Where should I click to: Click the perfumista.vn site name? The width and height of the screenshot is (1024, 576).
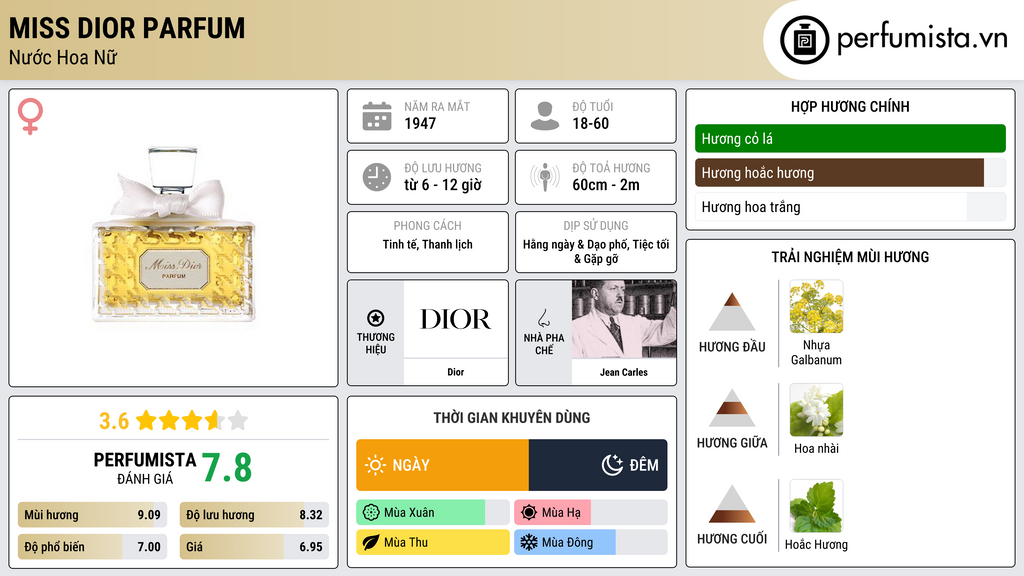click(x=922, y=39)
